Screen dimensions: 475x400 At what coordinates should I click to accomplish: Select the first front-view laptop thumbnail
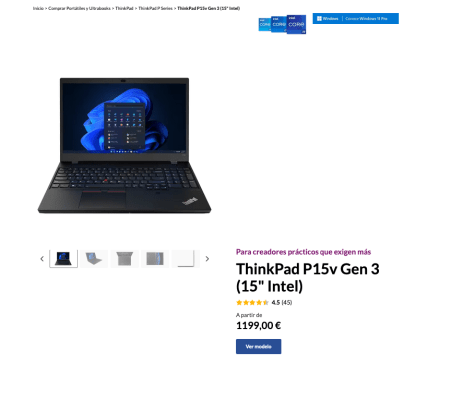click(63, 259)
